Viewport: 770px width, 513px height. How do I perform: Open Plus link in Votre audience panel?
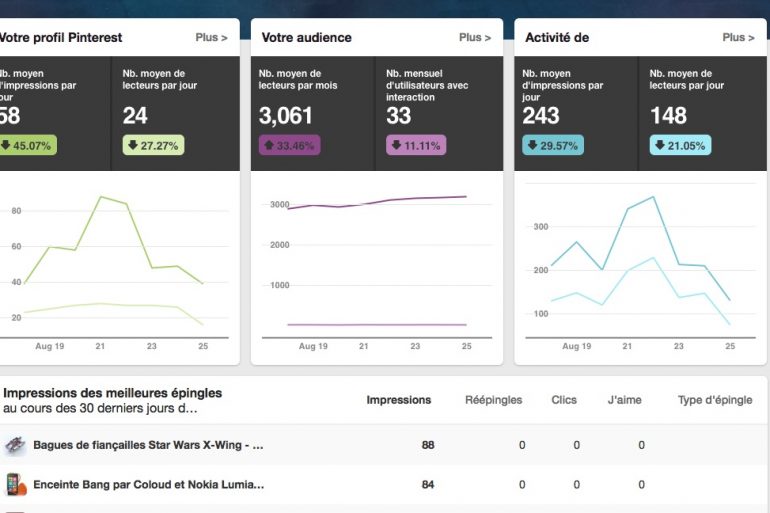474,38
